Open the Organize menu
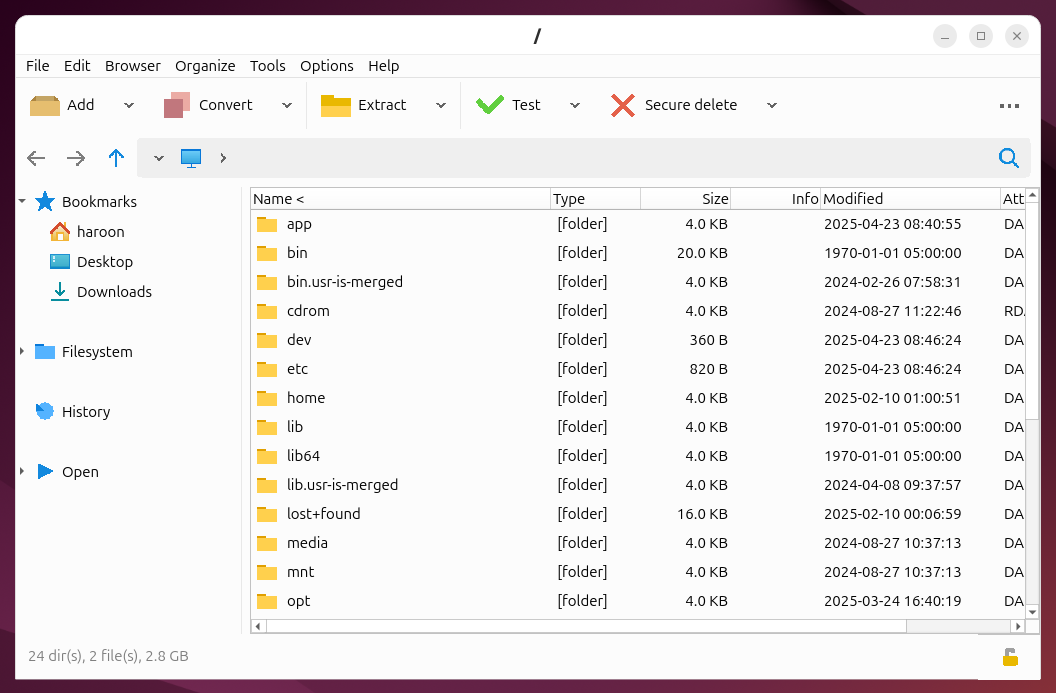 coord(205,66)
